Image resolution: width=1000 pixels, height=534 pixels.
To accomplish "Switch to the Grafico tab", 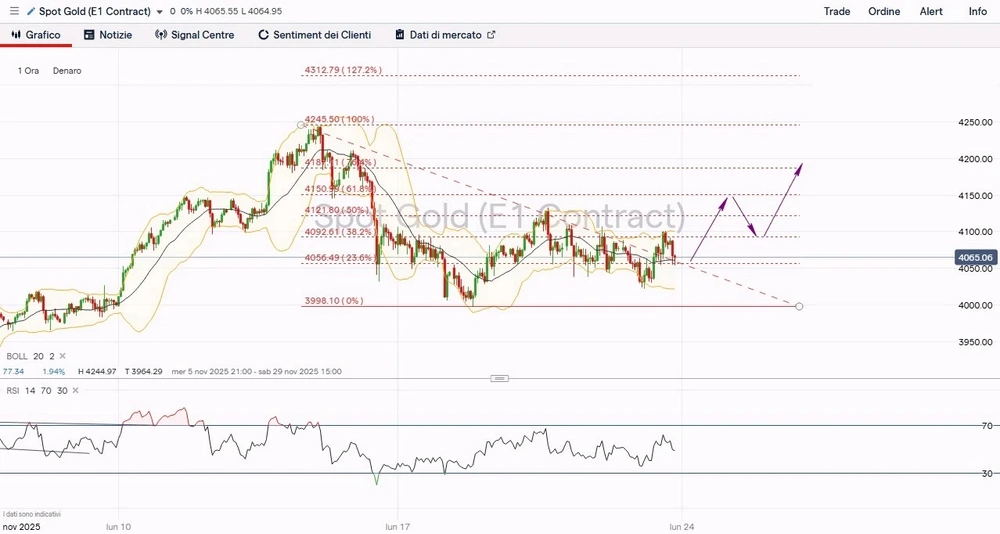I will tap(36, 35).
